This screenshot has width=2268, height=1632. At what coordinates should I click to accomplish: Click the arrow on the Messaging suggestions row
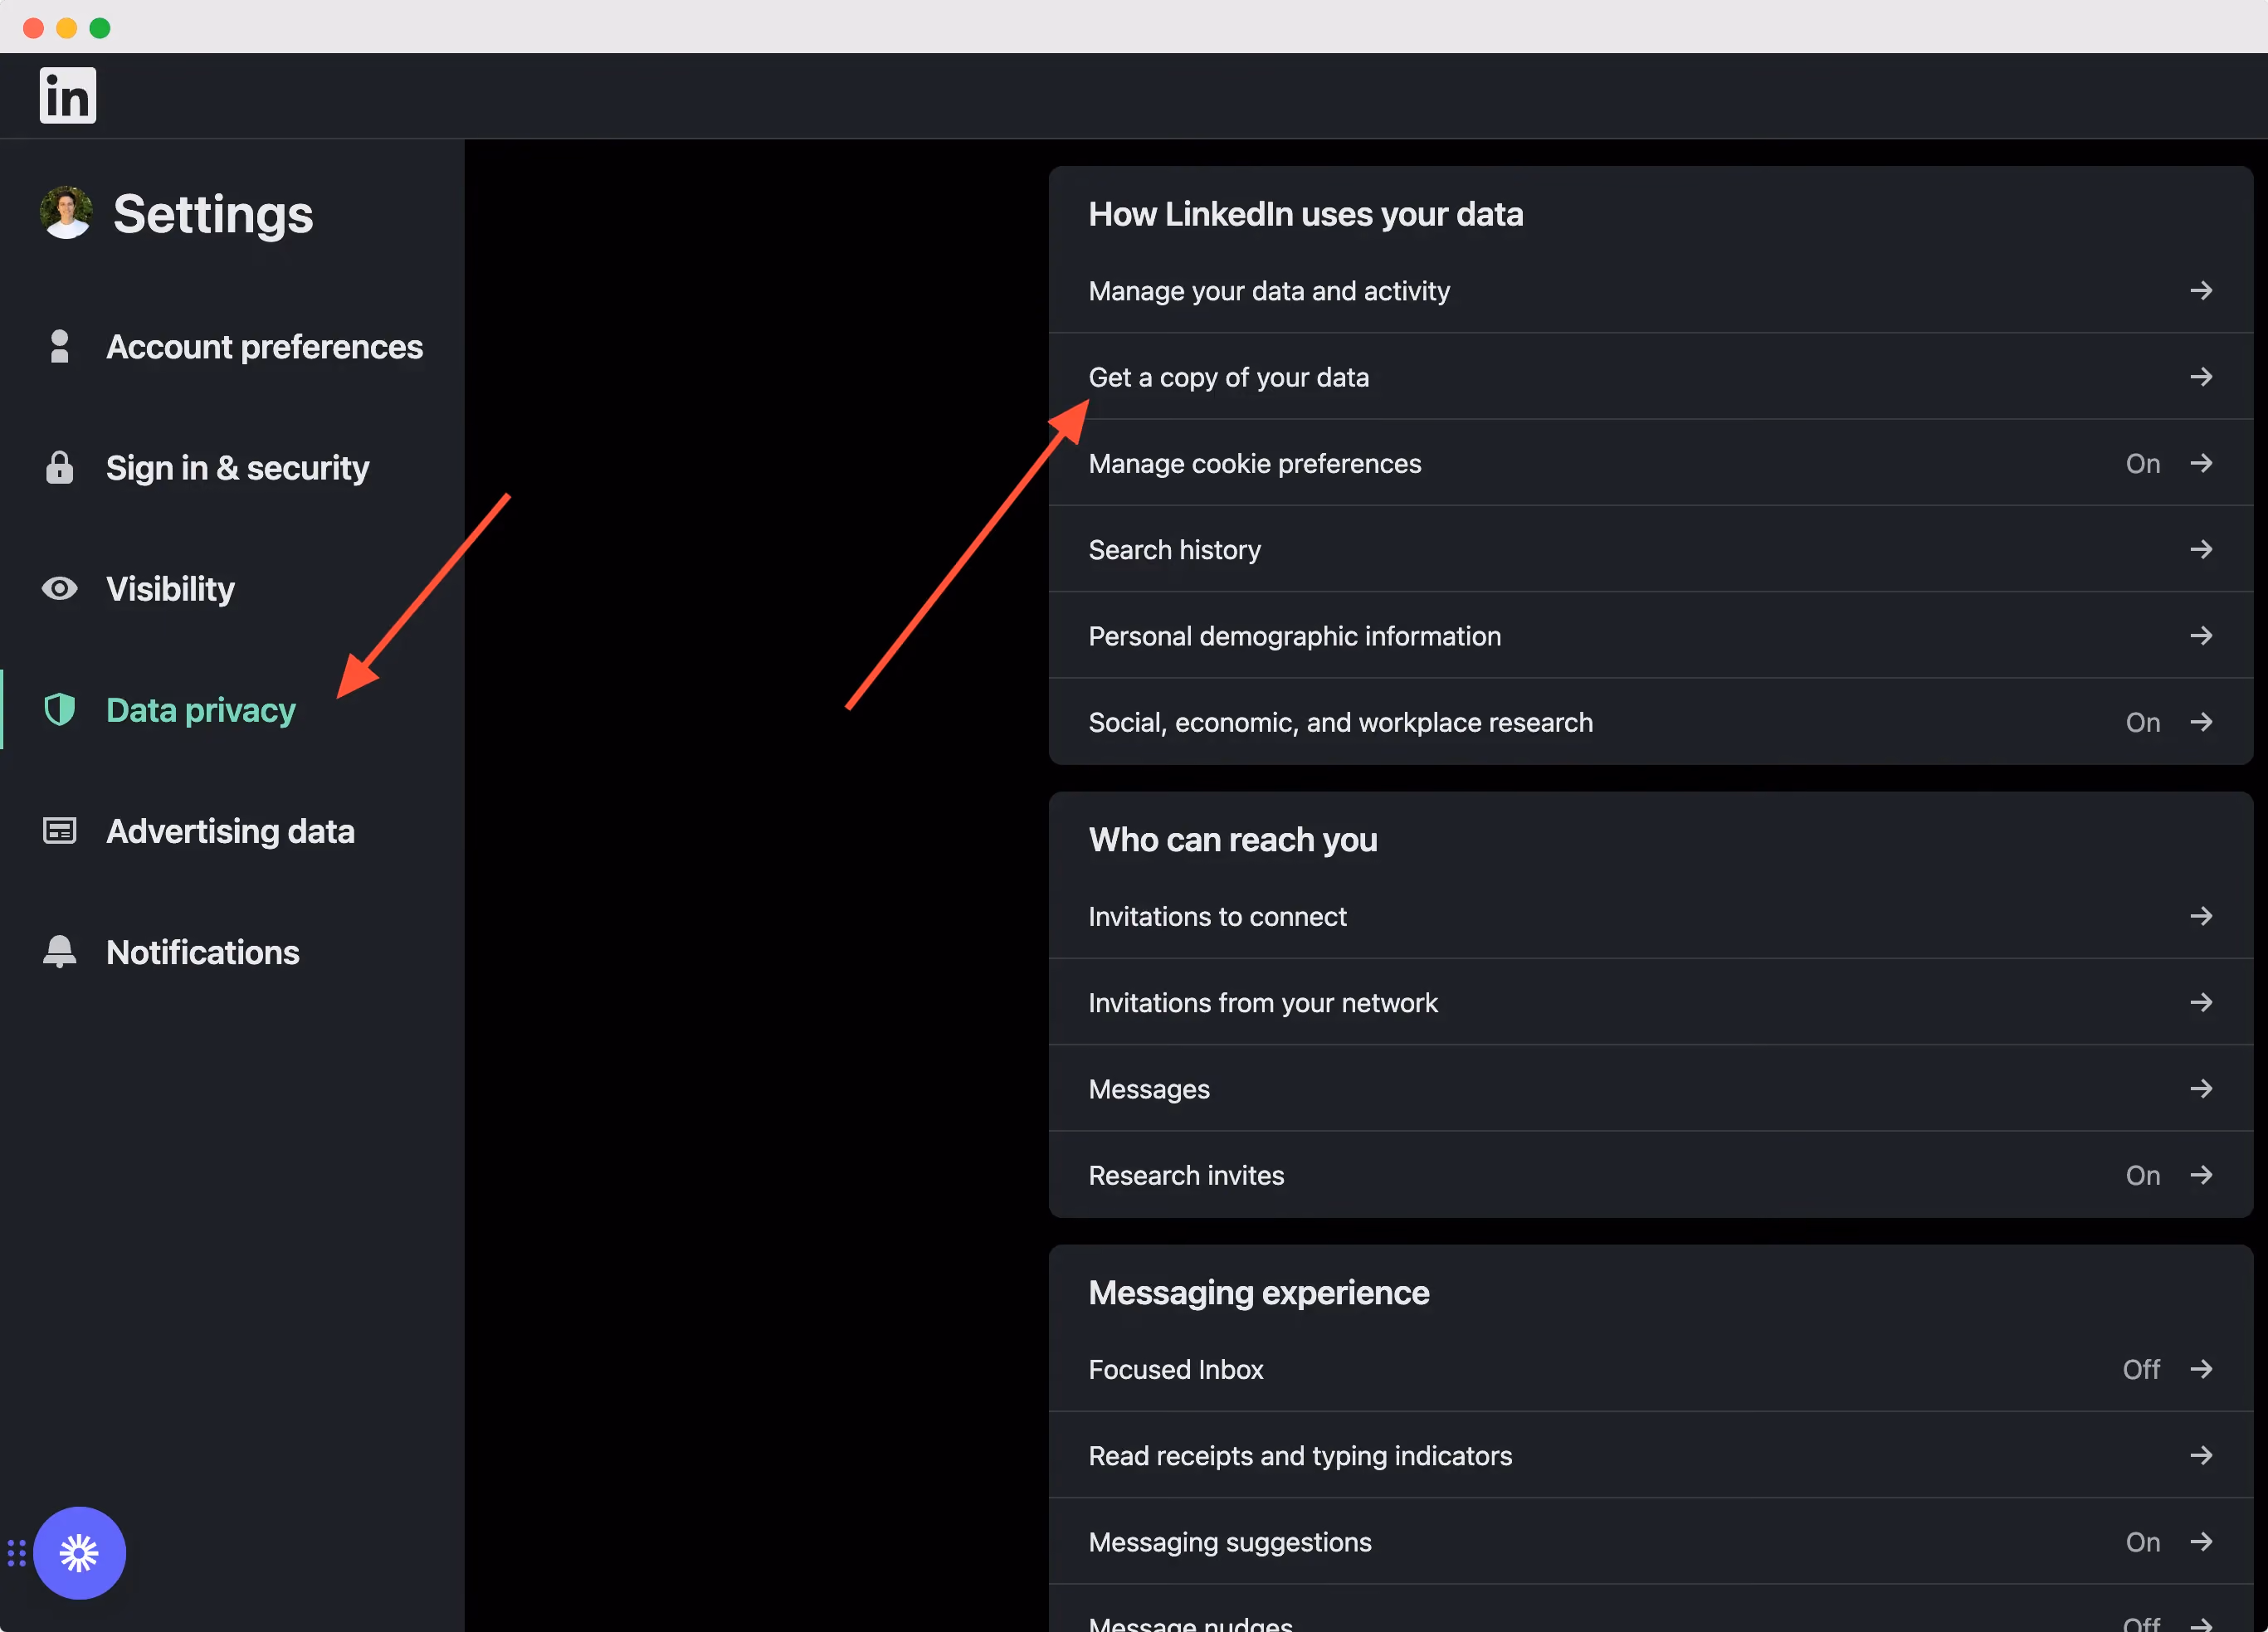click(2201, 1542)
